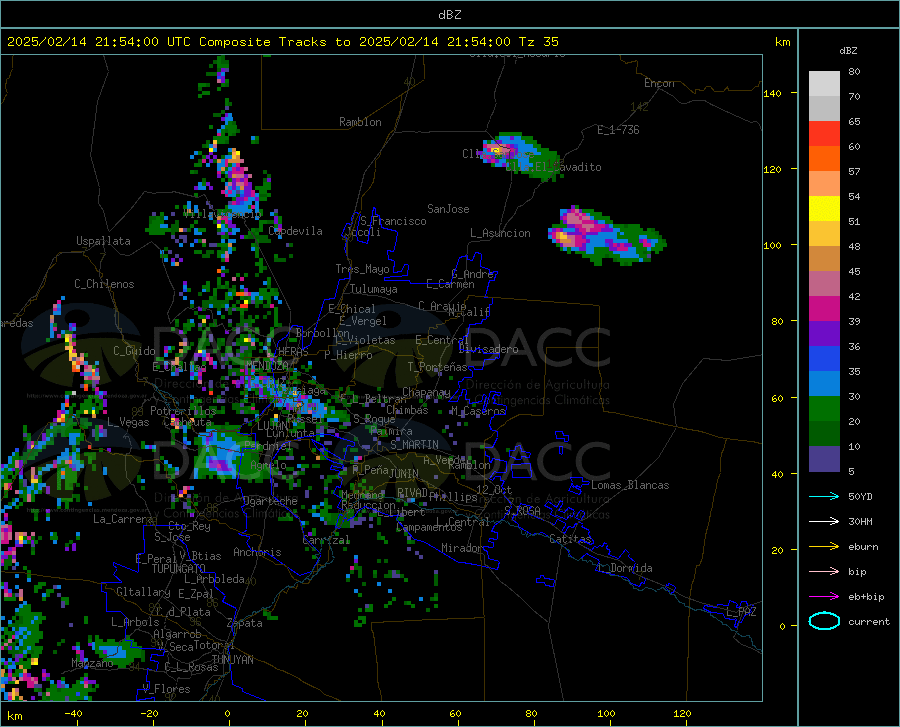
Task: Click the TUNUYAN place label
Action: click(x=232, y=659)
